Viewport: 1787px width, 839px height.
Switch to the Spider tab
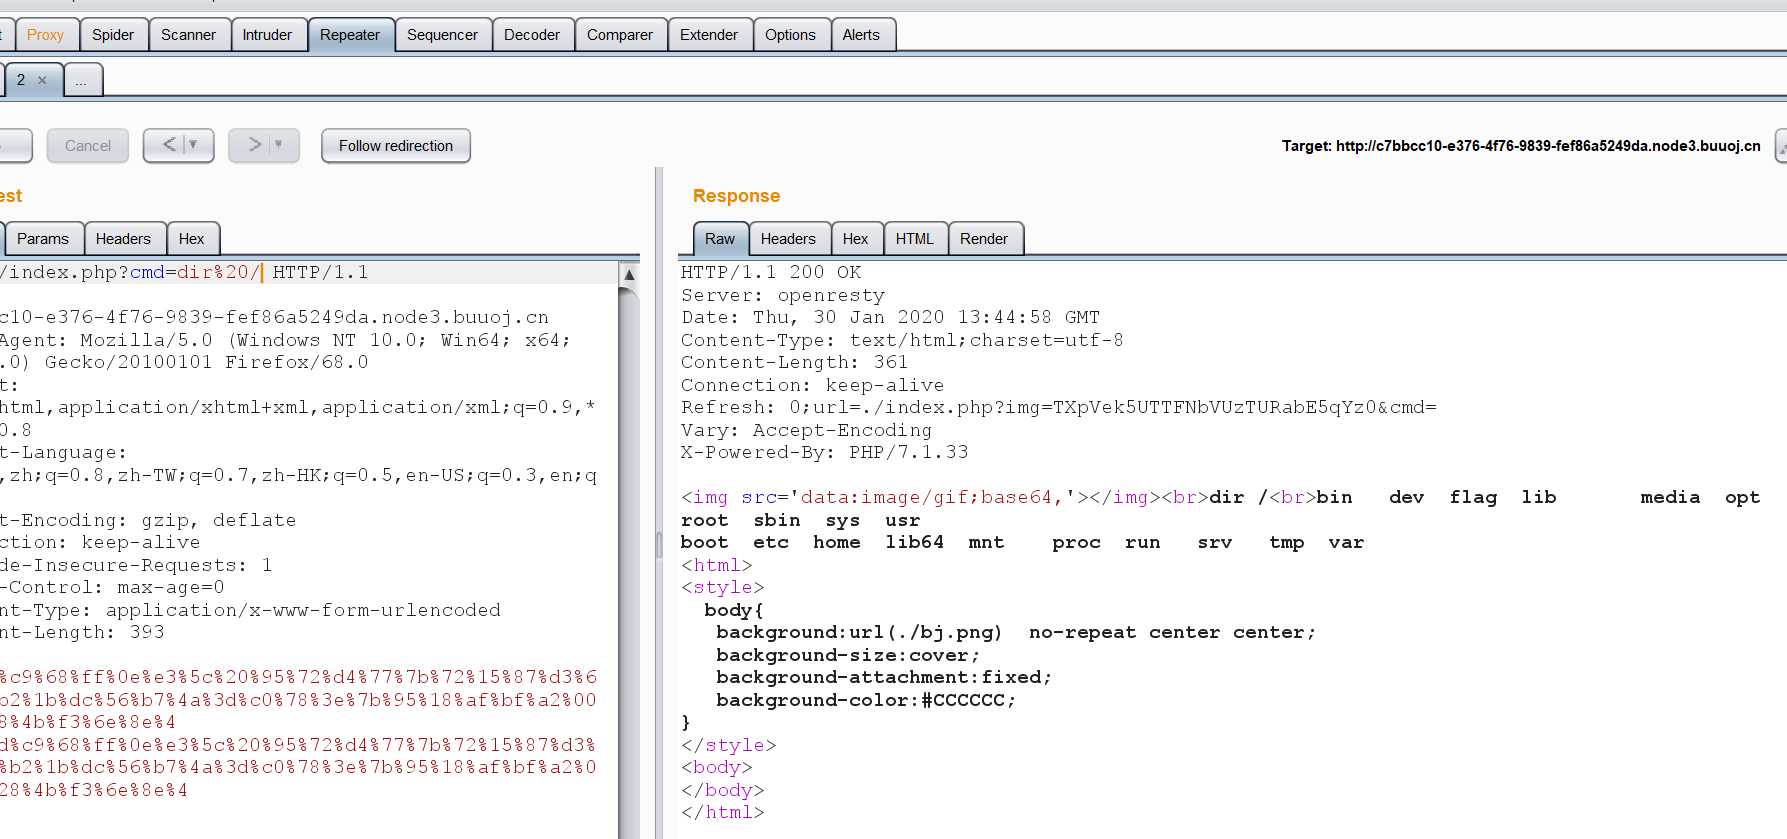tap(113, 35)
